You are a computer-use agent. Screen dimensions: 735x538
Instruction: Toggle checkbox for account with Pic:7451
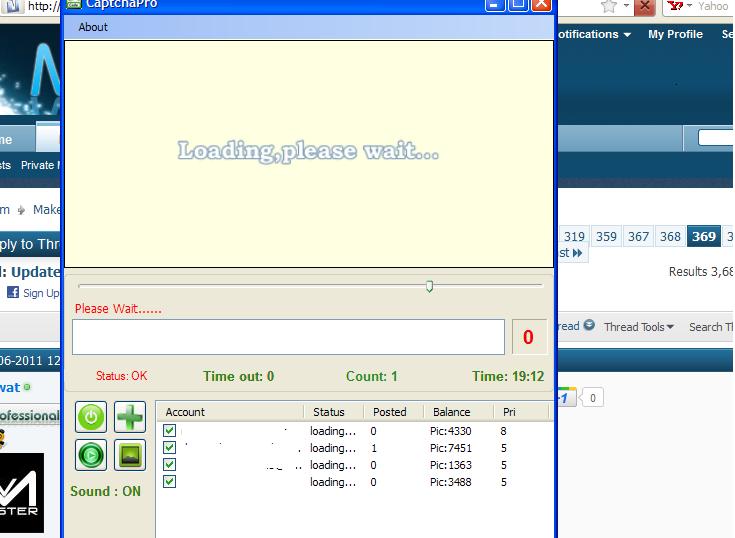pos(169,448)
